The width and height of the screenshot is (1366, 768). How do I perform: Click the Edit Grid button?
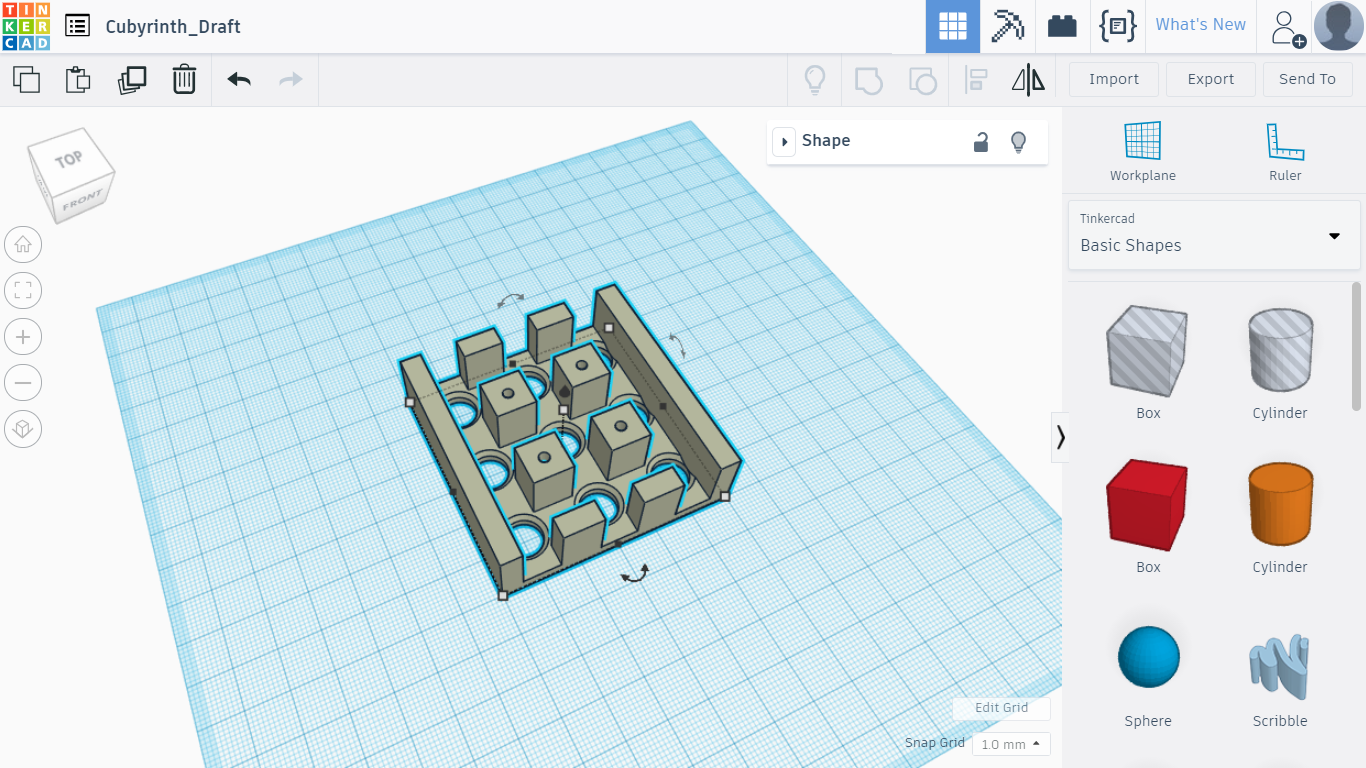click(1001, 708)
